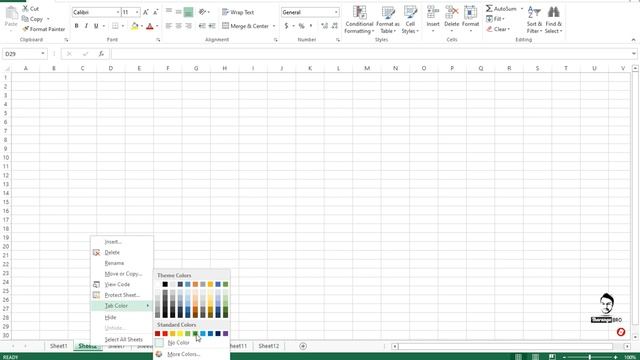640x360 pixels.
Task: Click the Increase Indent icon
Action: point(212,26)
